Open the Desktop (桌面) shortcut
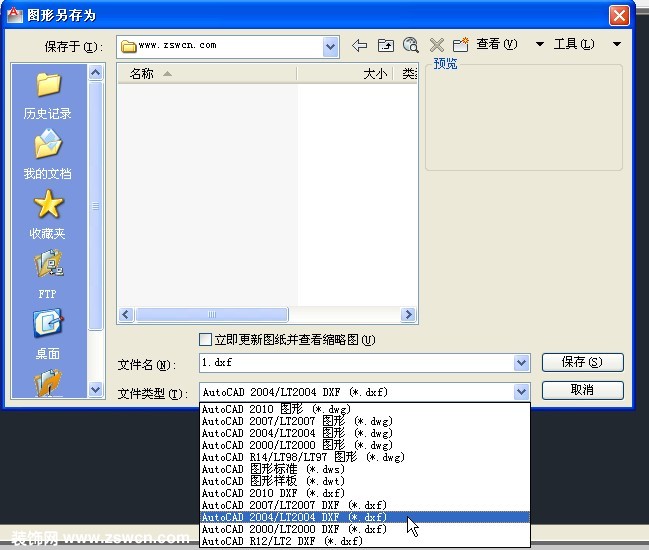The image size is (649, 550). pos(48,334)
